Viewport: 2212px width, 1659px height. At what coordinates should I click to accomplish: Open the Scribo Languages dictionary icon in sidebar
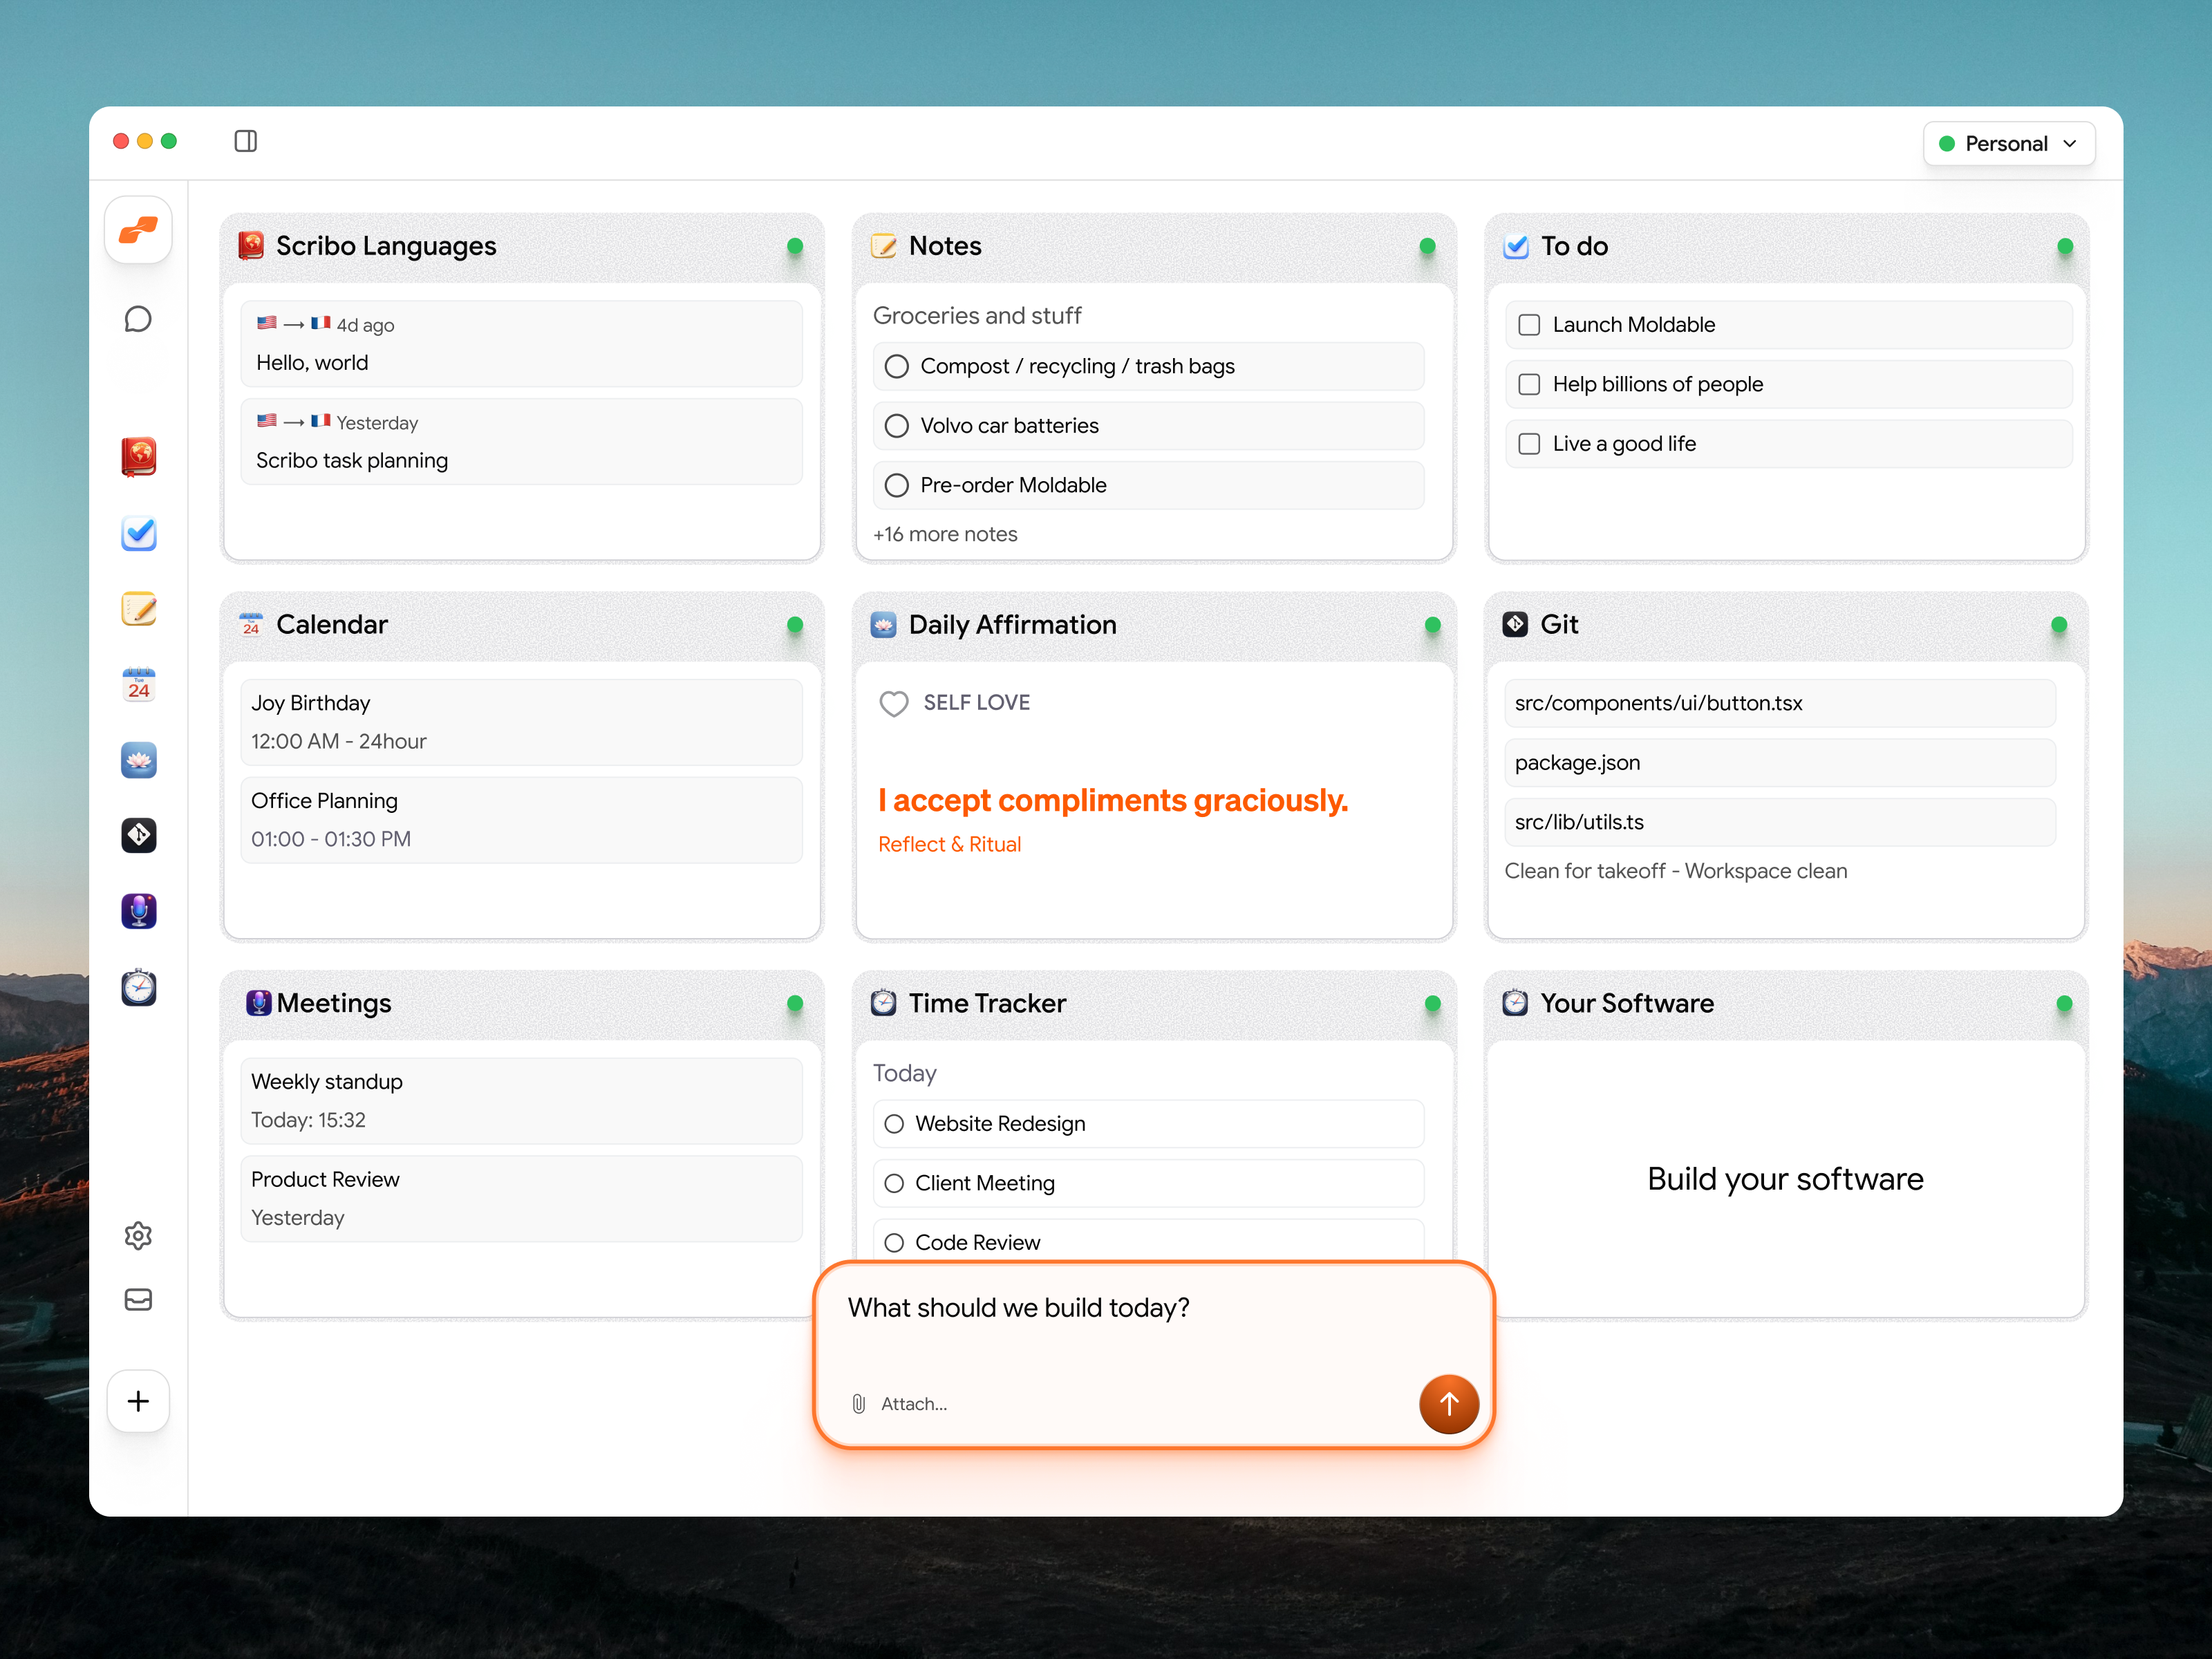[138, 457]
